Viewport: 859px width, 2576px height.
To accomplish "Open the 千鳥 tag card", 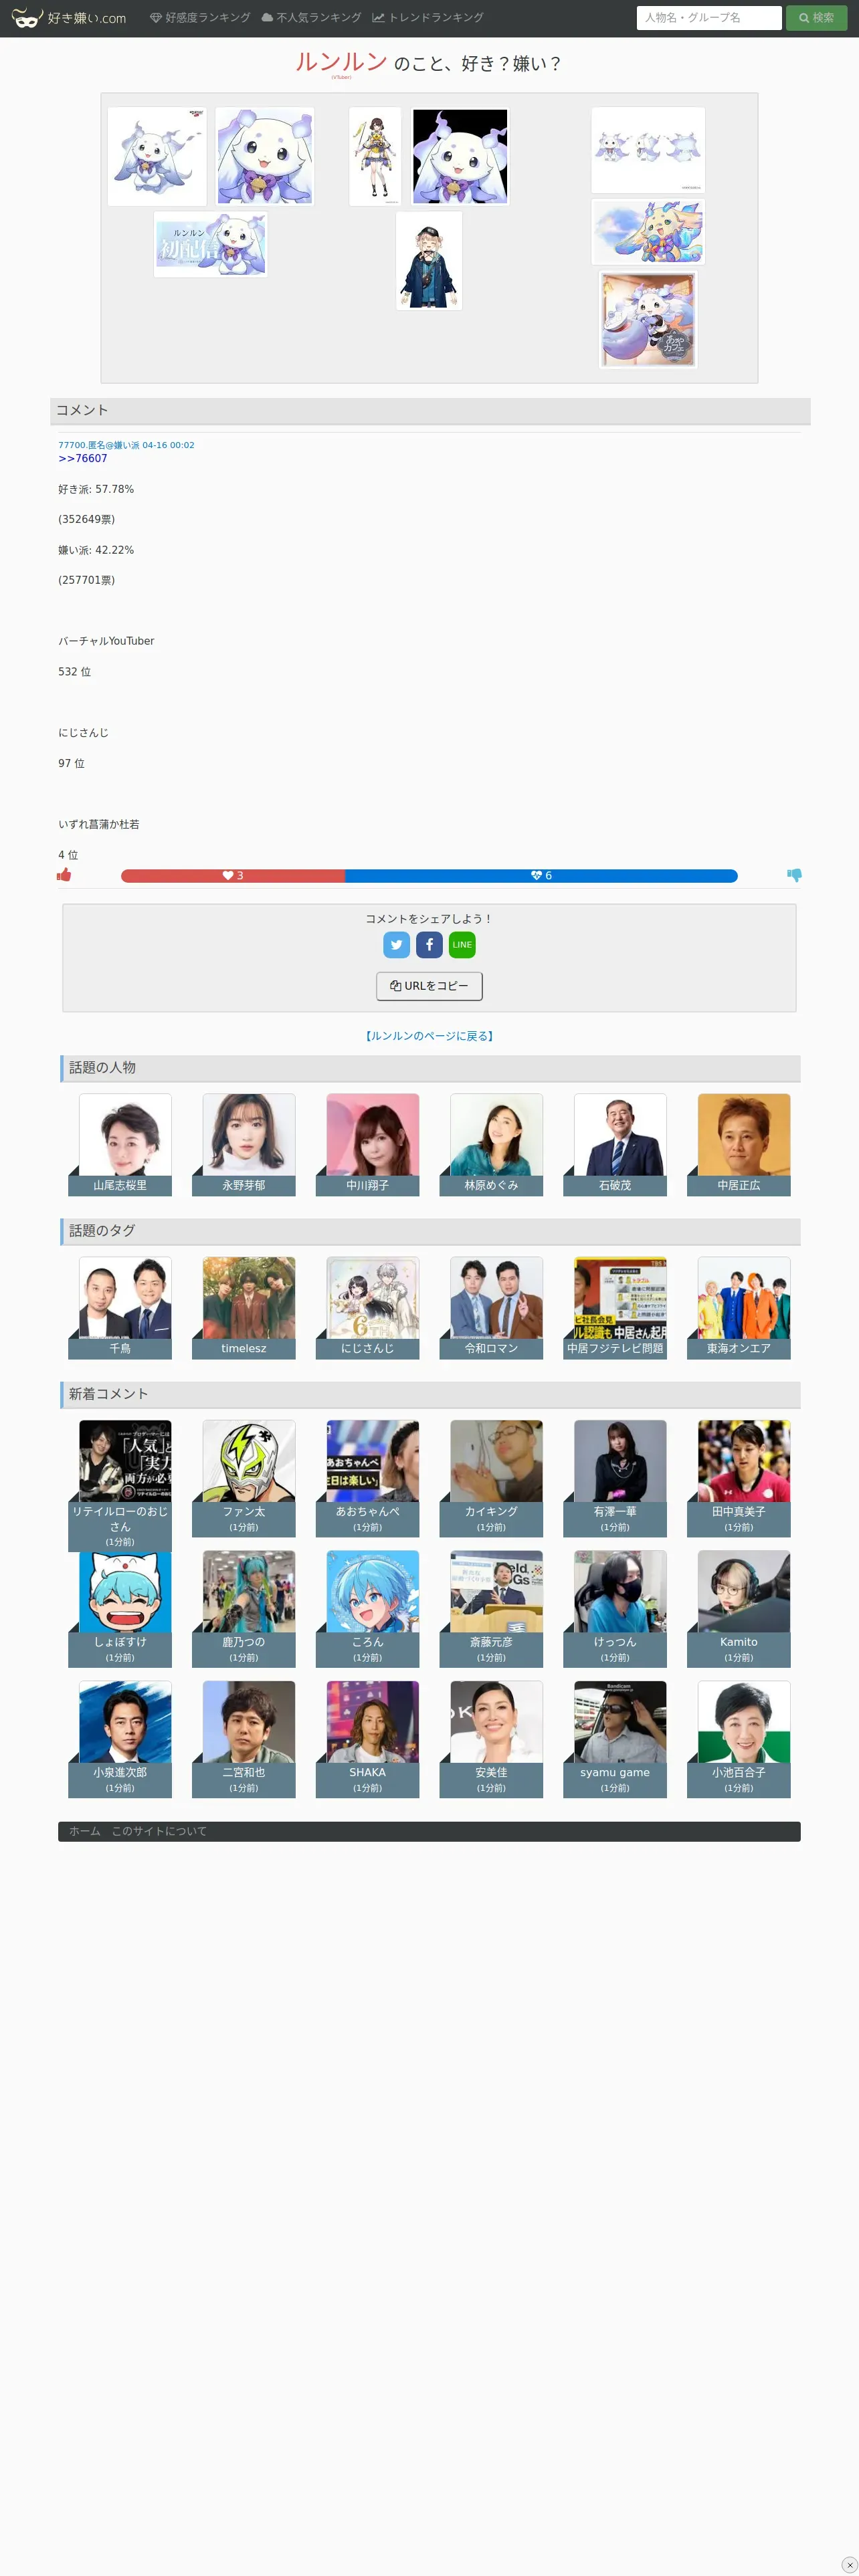I will click(120, 1307).
